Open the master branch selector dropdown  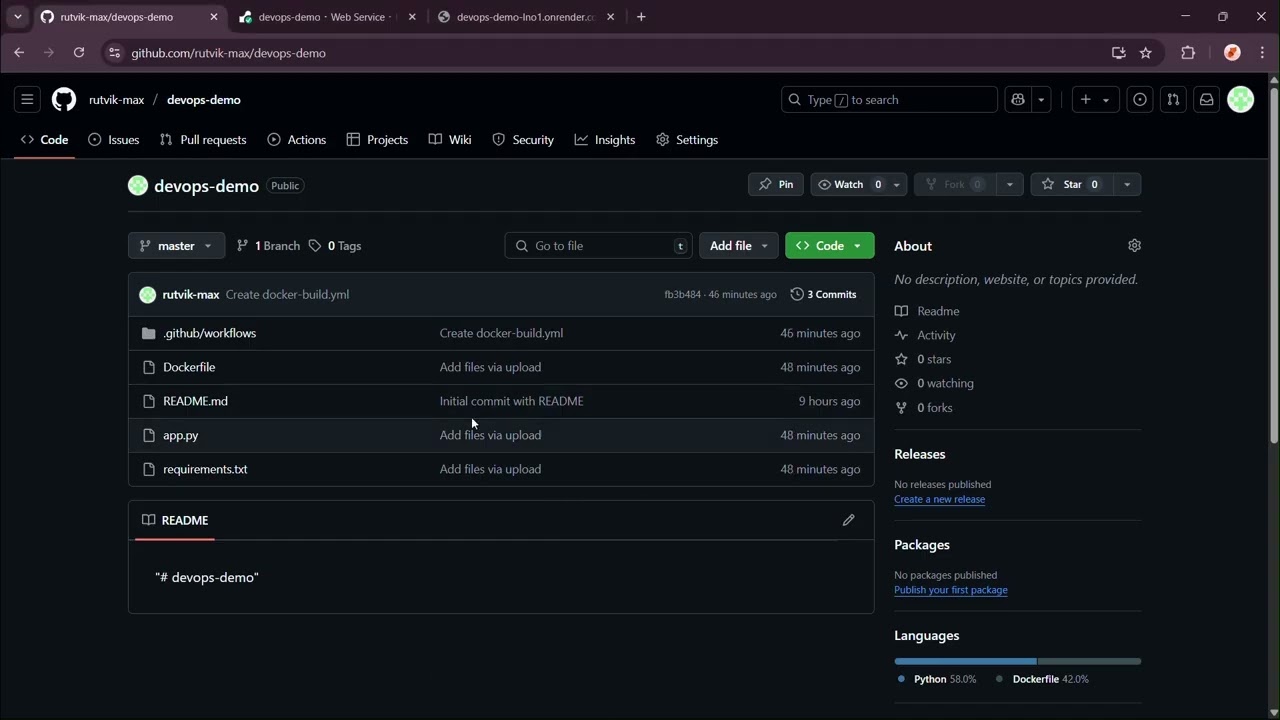tap(176, 246)
